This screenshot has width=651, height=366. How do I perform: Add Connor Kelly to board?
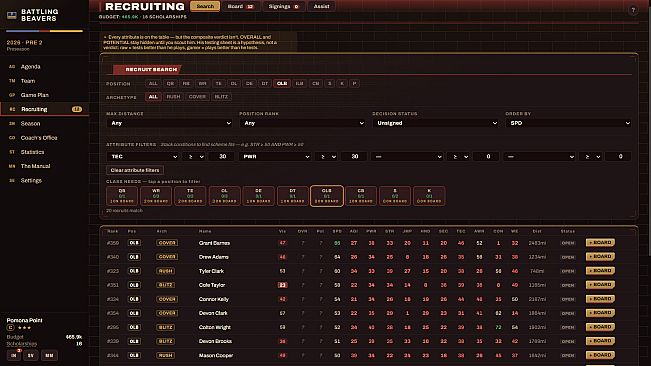[600, 299]
